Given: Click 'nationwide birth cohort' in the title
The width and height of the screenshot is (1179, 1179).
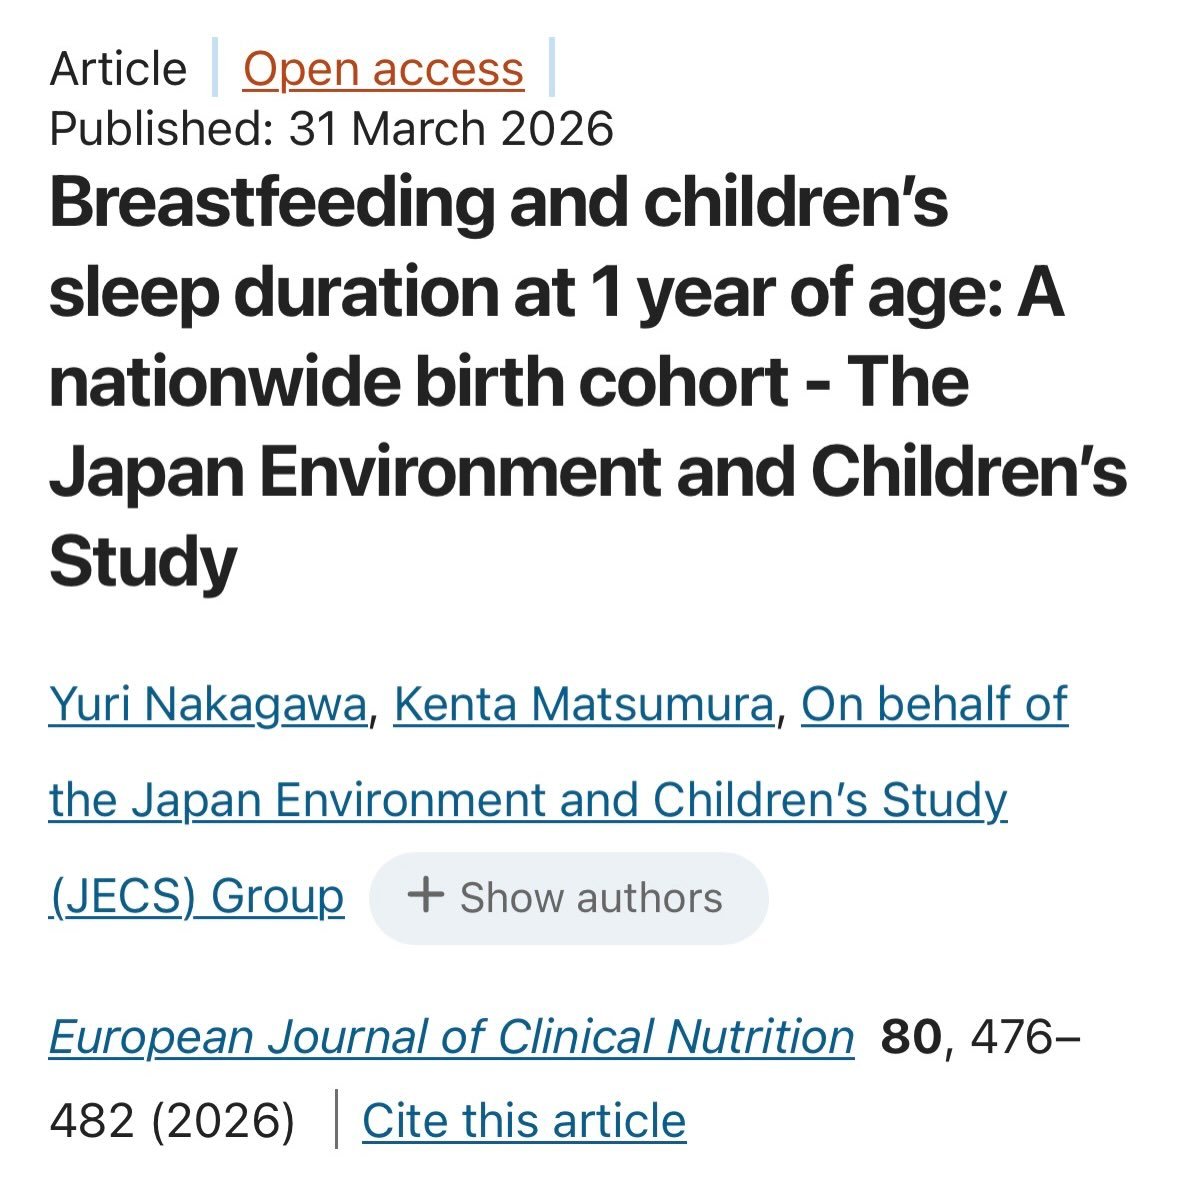Looking at the screenshot, I should tap(419, 382).
